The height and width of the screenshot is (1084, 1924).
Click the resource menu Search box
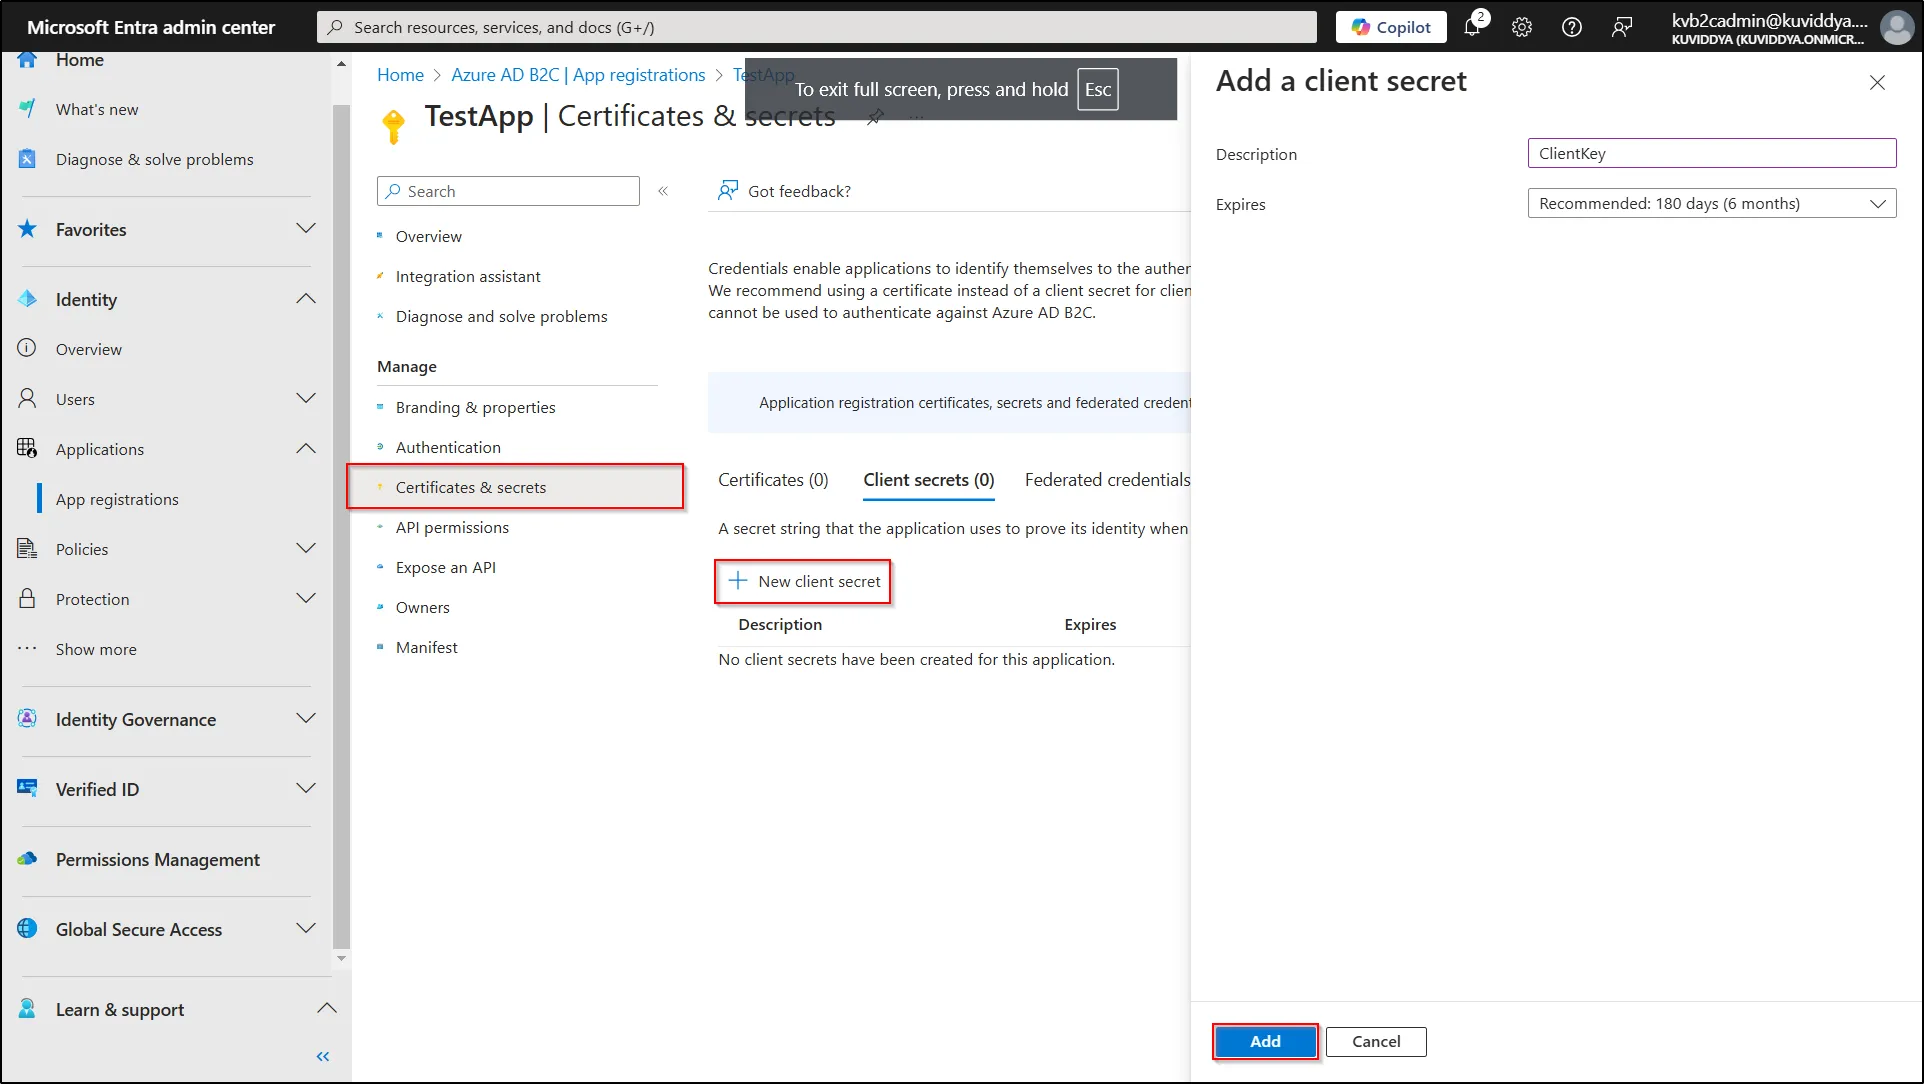point(508,191)
